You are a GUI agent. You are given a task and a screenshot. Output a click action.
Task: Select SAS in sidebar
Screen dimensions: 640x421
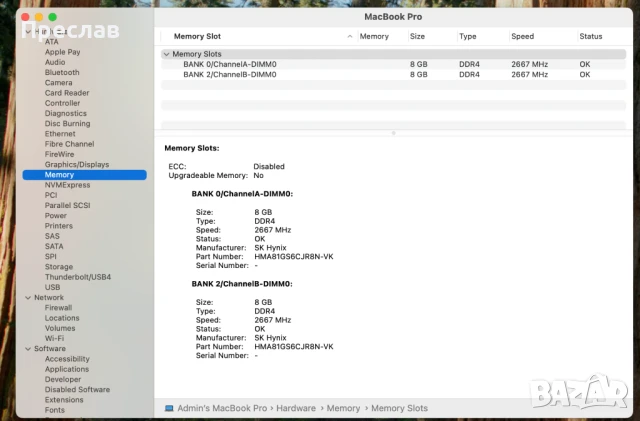tap(52, 236)
